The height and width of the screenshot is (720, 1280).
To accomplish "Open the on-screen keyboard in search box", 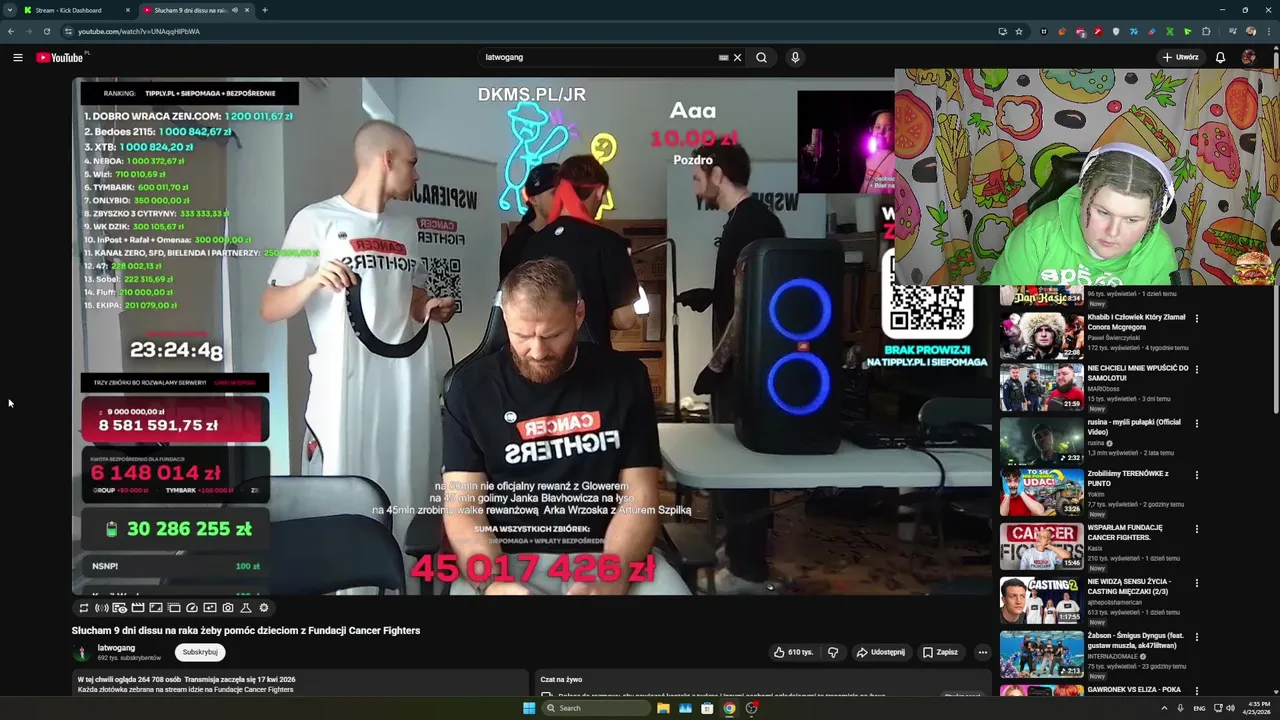I will pos(723,57).
